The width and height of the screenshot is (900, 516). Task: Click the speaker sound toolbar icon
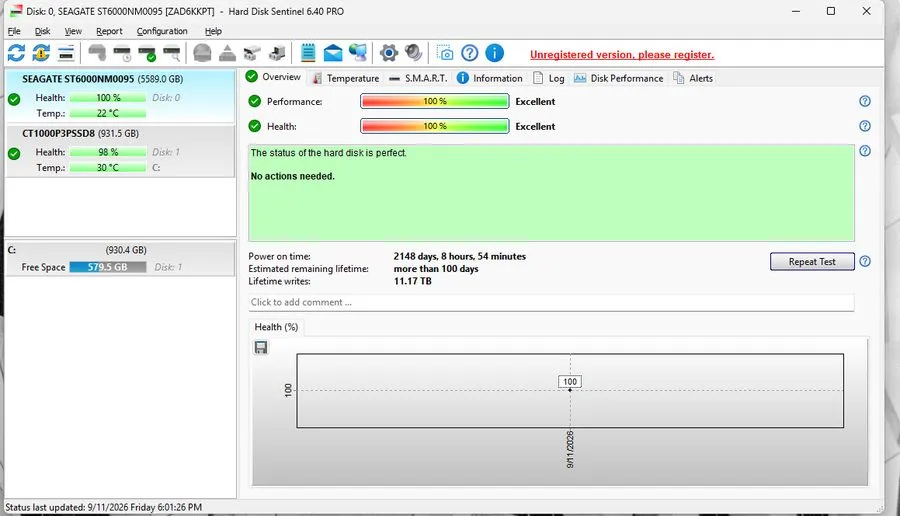click(413, 53)
